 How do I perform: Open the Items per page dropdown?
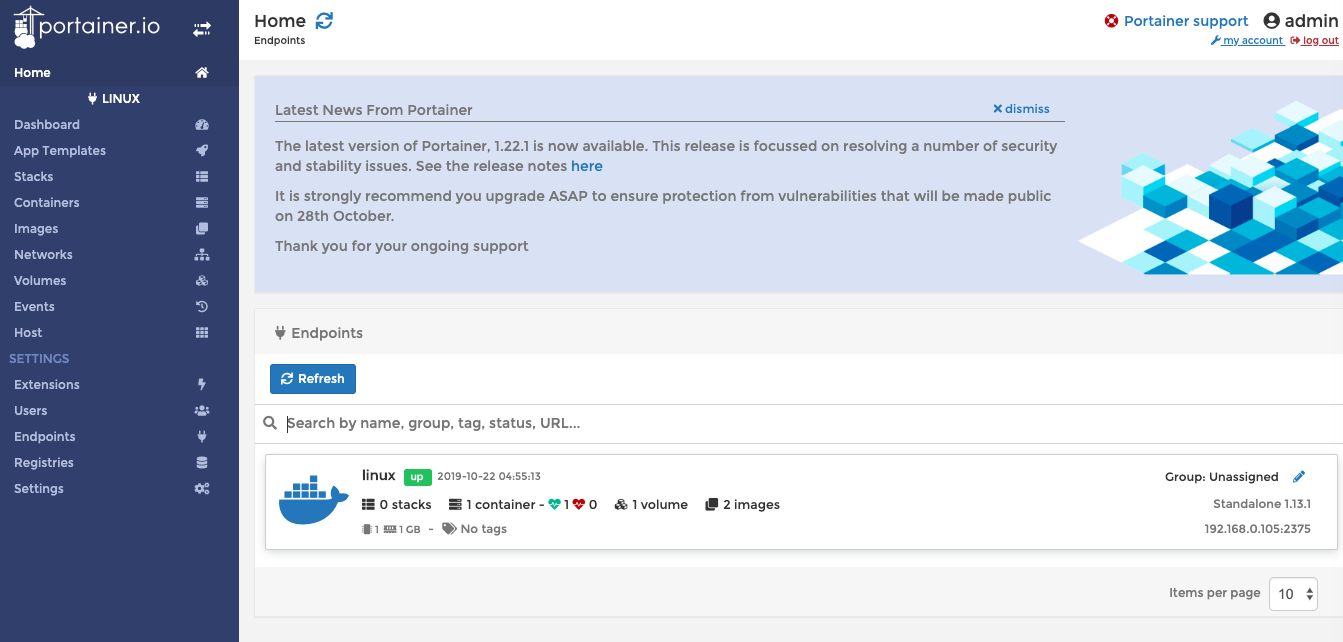pos(1293,594)
